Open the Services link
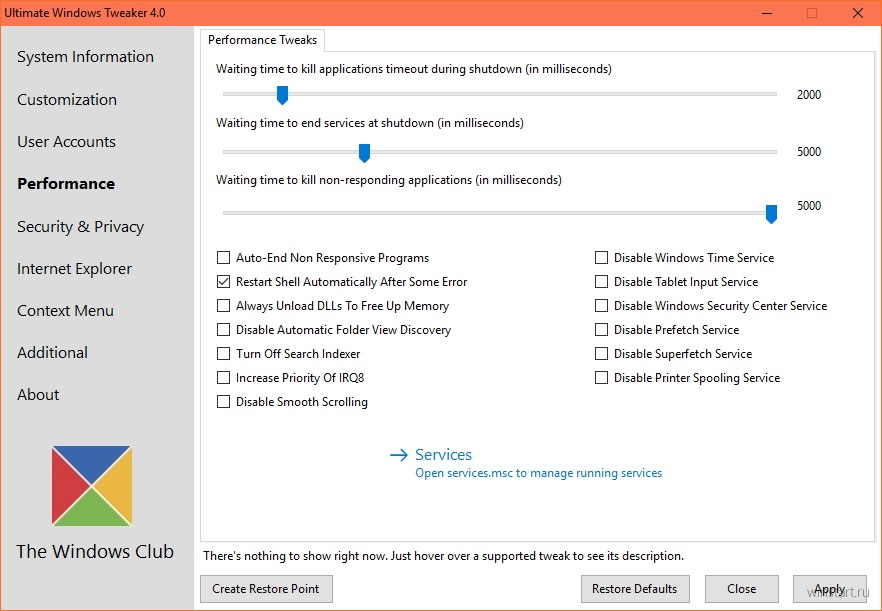882x611 pixels. pyautogui.click(x=443, y=455)
